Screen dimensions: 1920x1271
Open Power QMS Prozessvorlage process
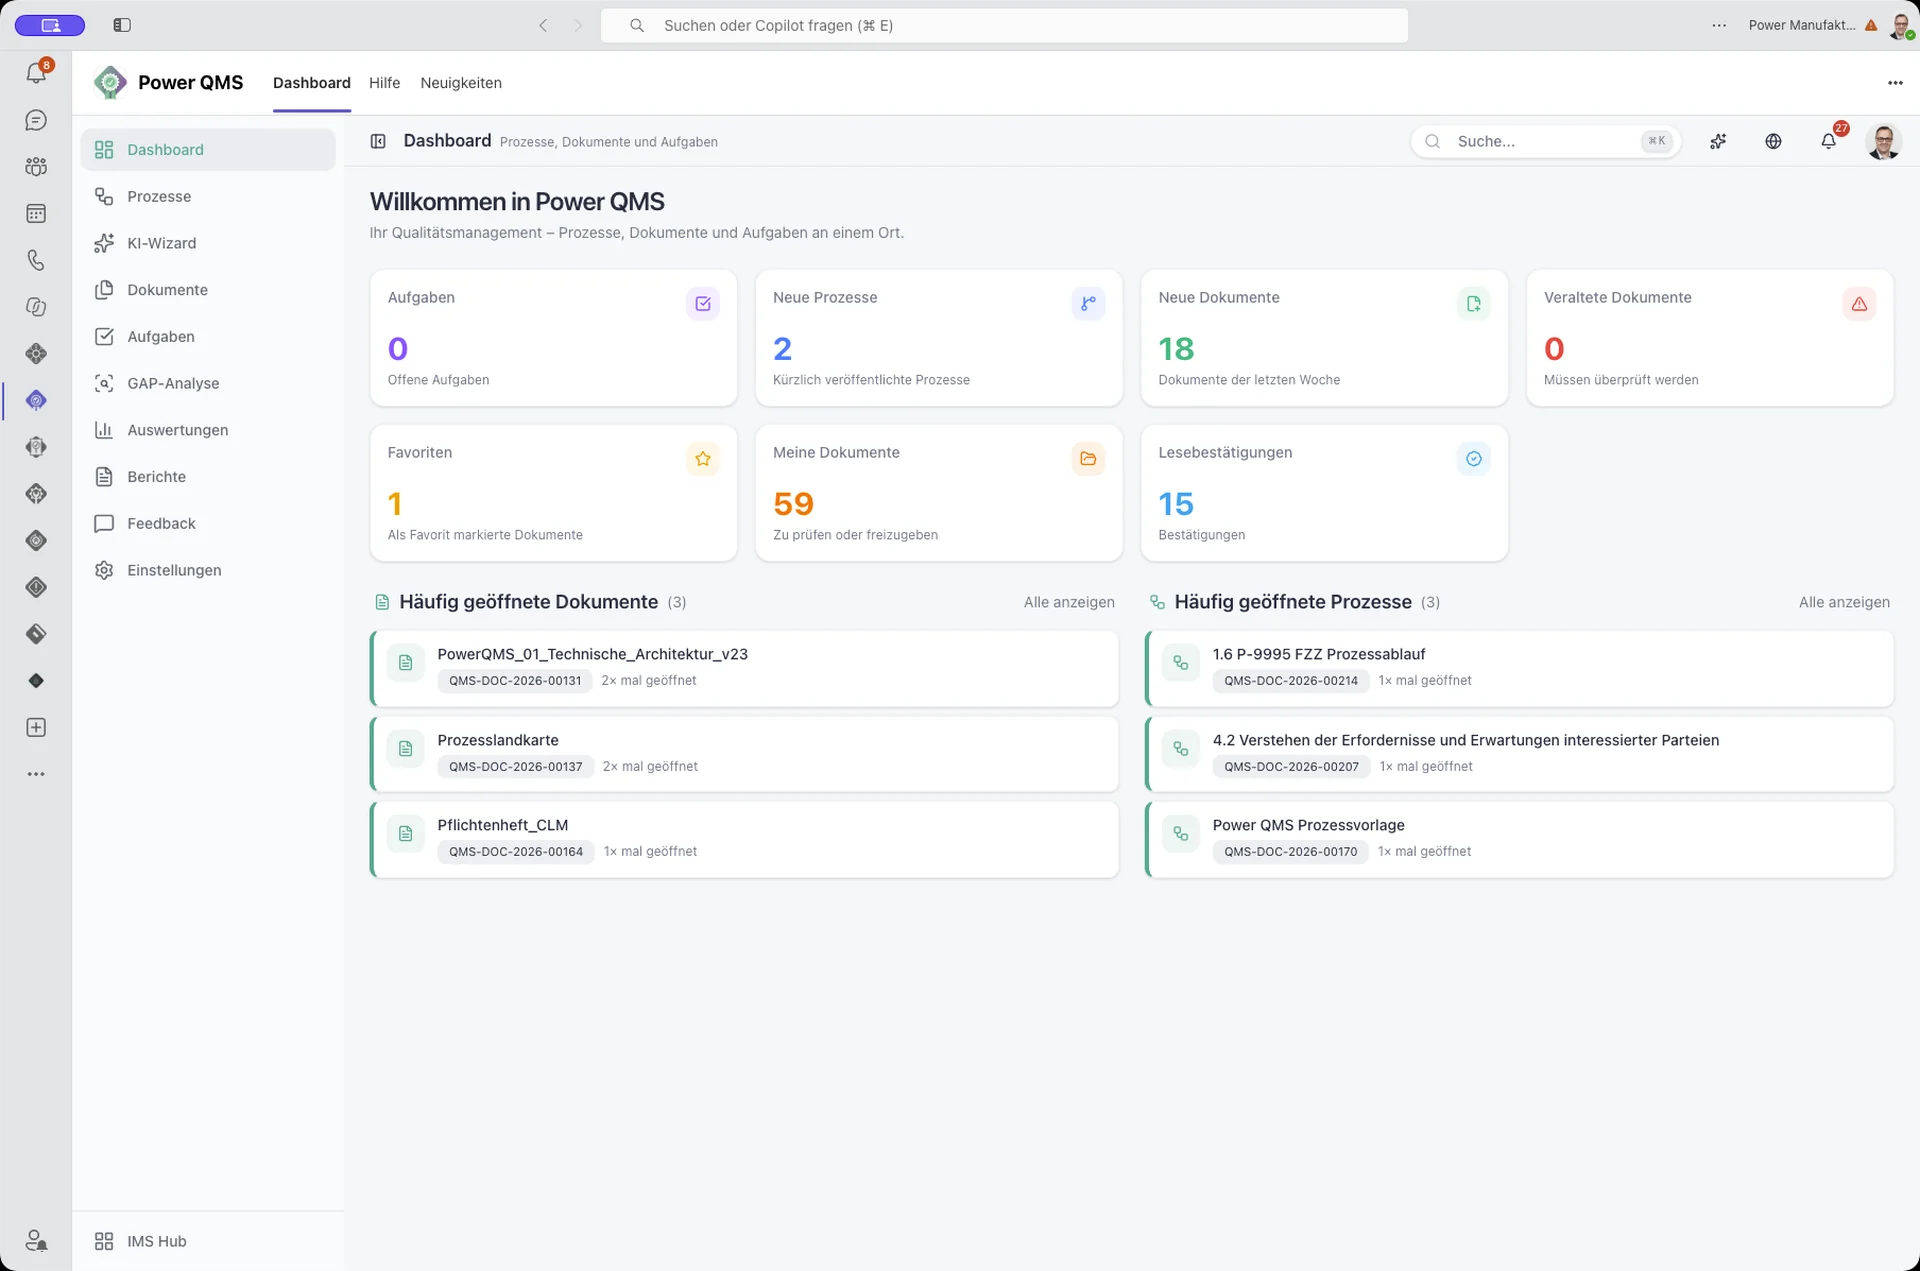click(x=1519, y=839)
